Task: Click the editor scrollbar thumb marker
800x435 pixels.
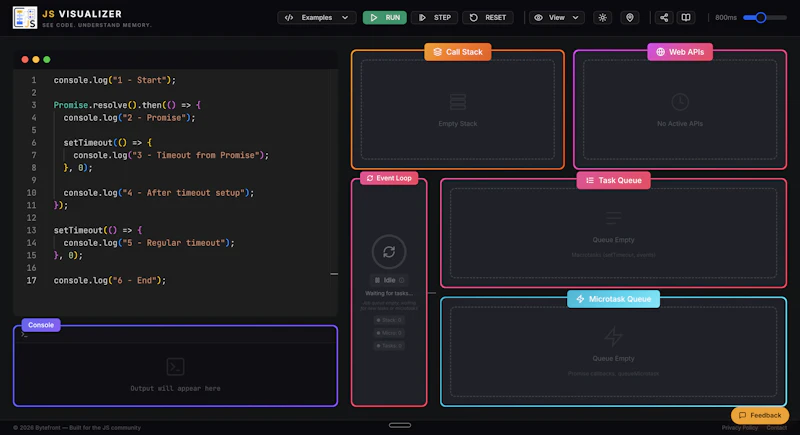Action: (x=334, y=274)
